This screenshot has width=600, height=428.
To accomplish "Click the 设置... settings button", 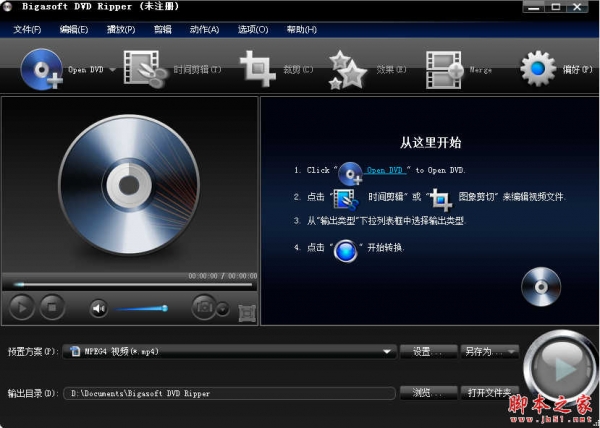I will (429, 352).
